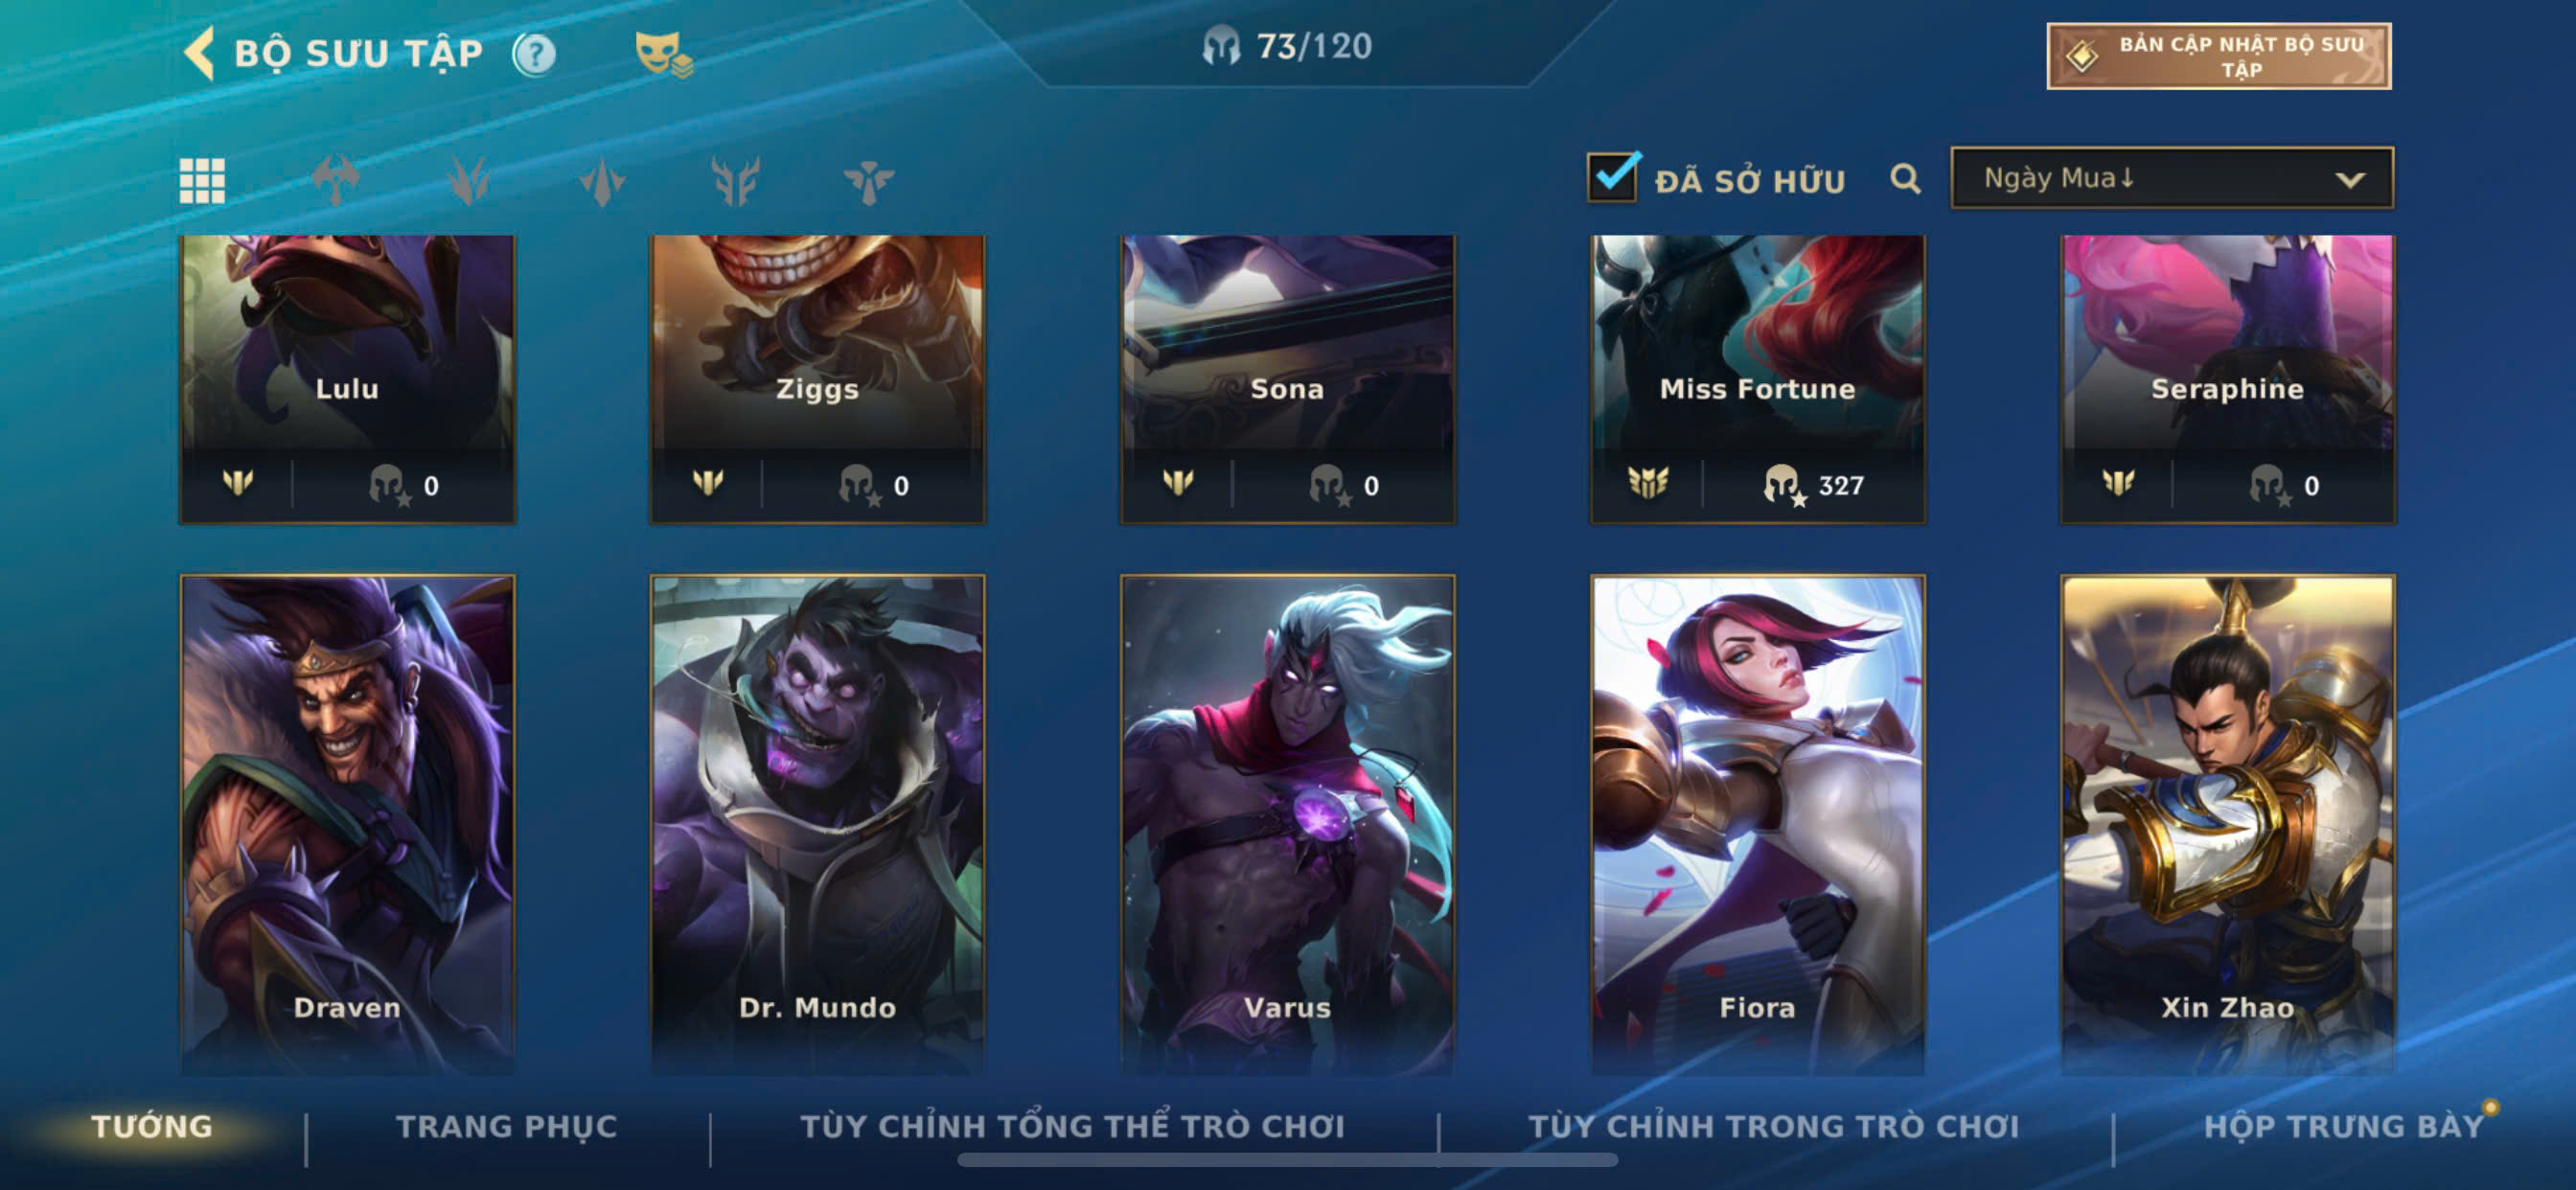Click Bản Cập Nhật Bộ Sưu Tập button
2576x1190 pixels.
2218,56
